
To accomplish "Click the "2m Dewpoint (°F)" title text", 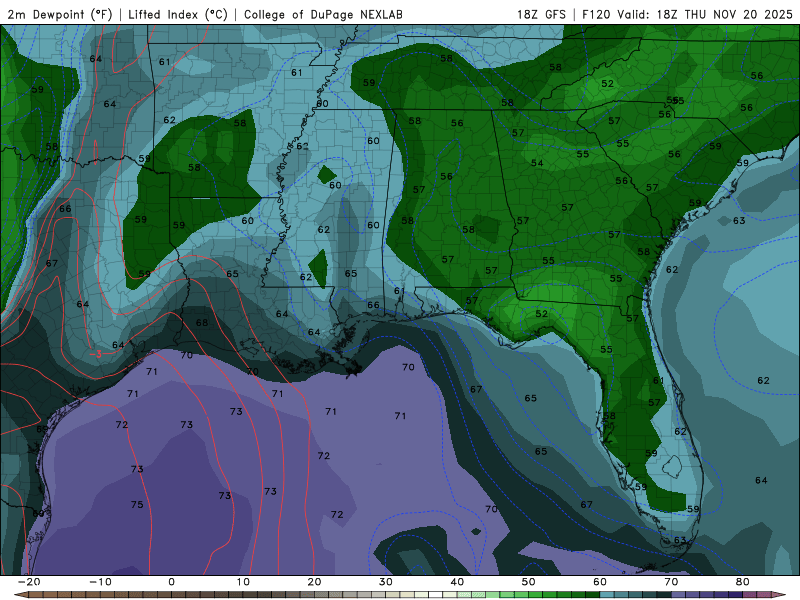I will (59, 14).
